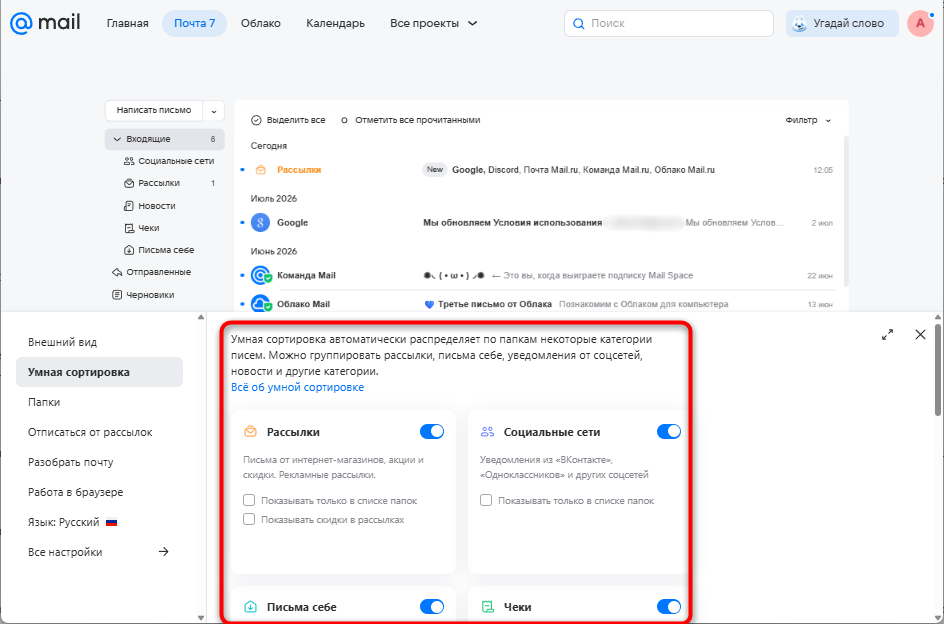The image size is (944, 624).
Task: Click the mark-all-read circle icon
Action: click(344, 120)
